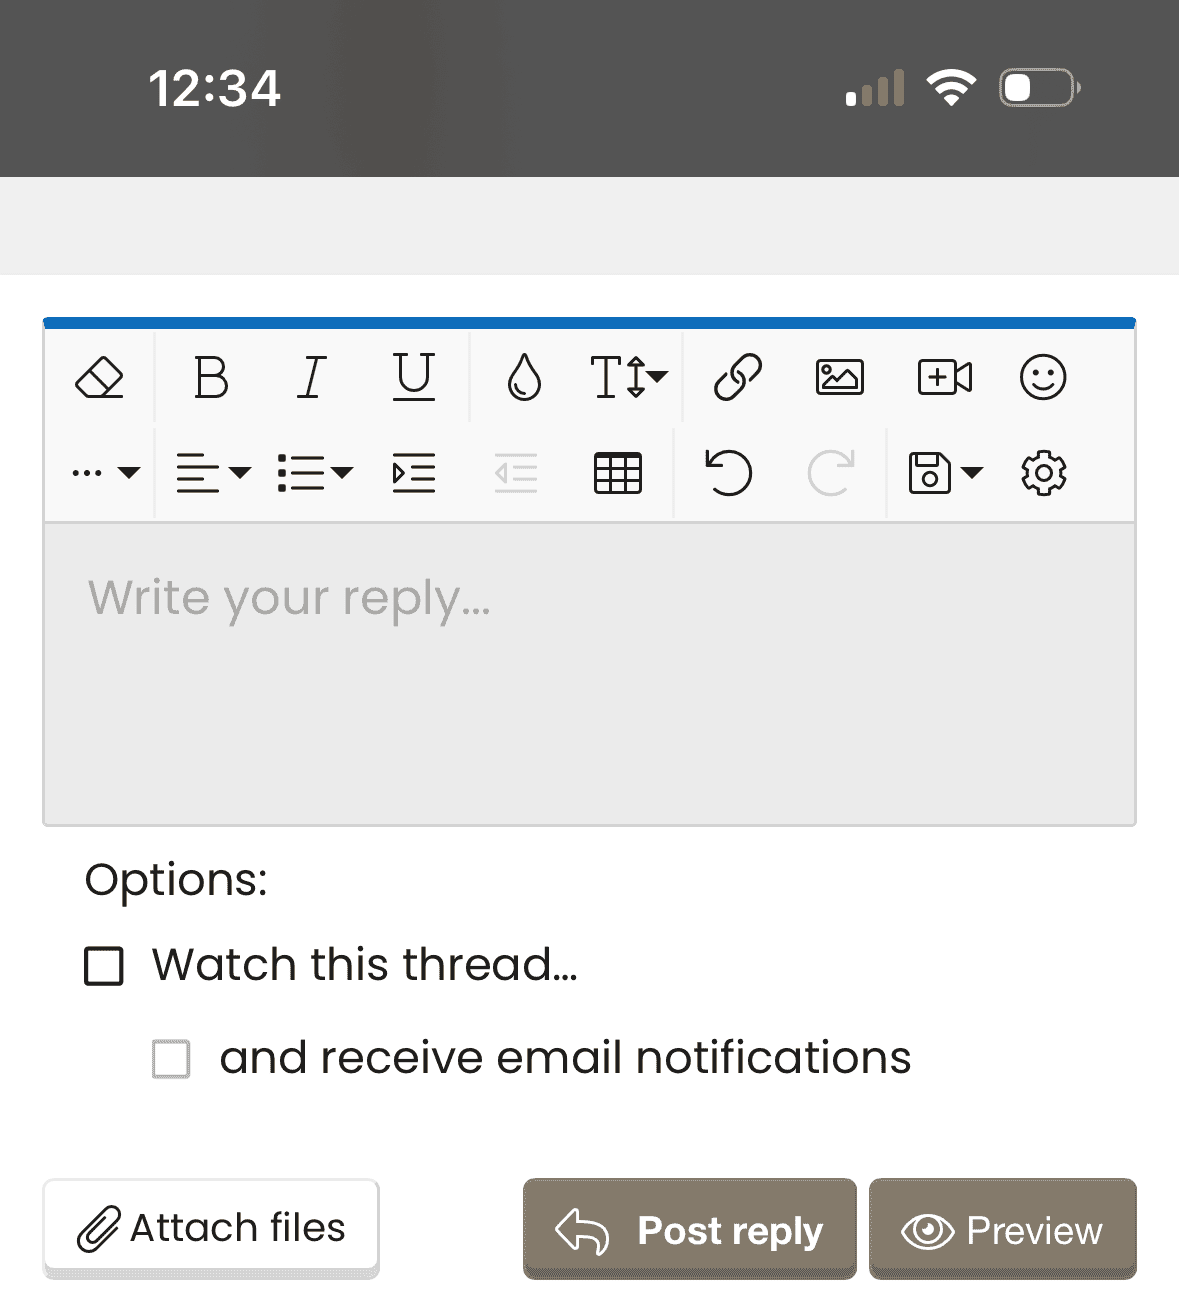Image resolution: width=1179 pixels, height=1313 pixels.
Task: Insert a link with the chain icon
Action: point(738,378)
